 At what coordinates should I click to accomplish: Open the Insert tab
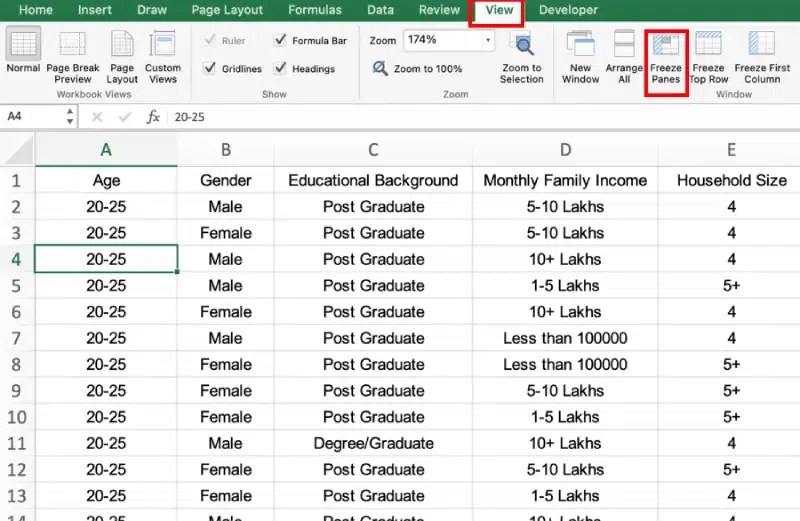pos(94,10)
